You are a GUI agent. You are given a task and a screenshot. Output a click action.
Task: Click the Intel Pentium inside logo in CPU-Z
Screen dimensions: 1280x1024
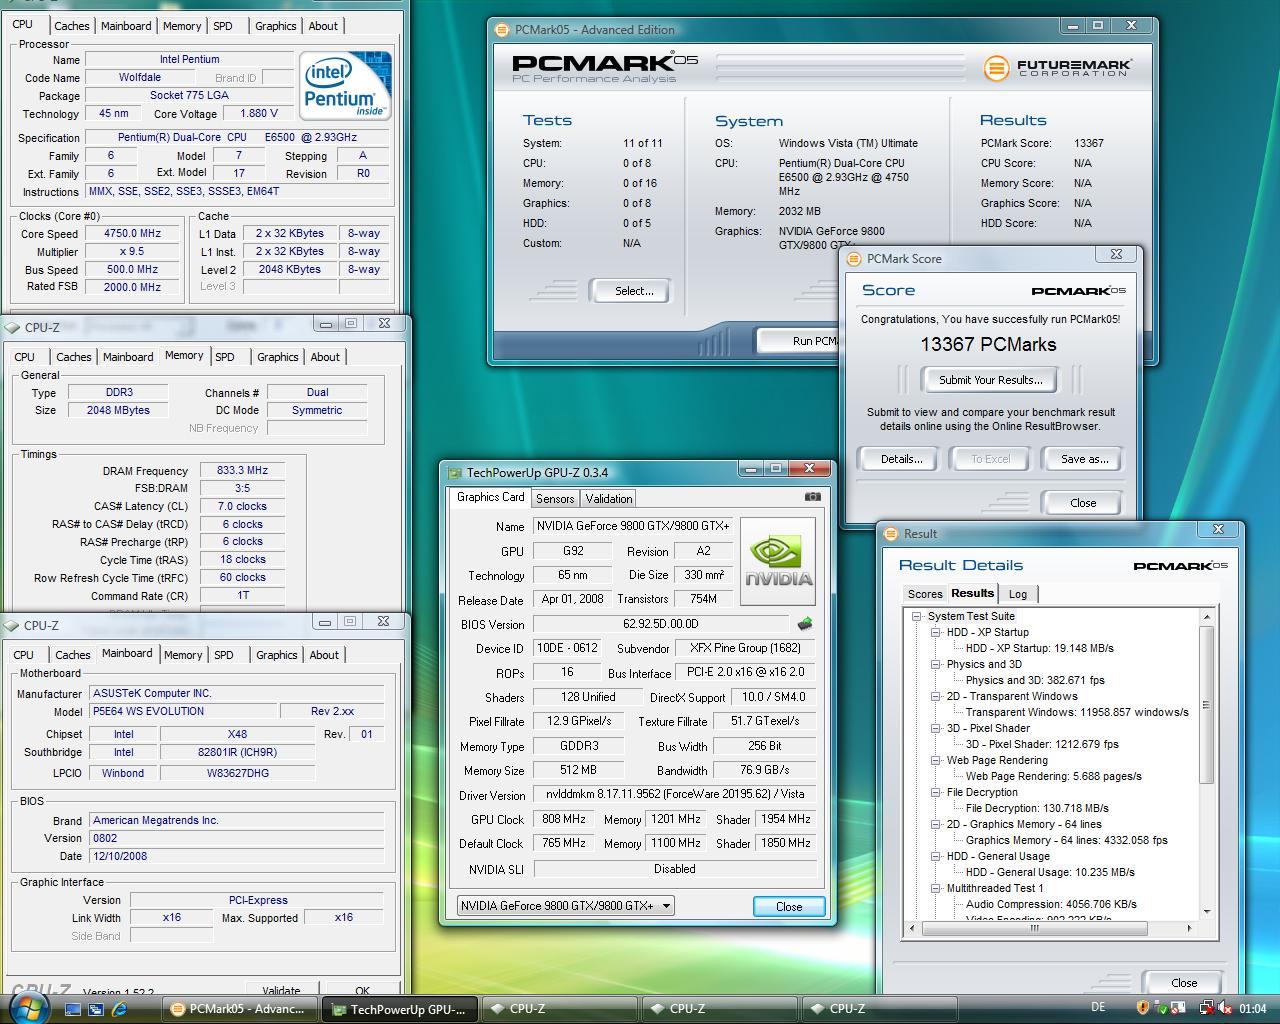(345, 86)
